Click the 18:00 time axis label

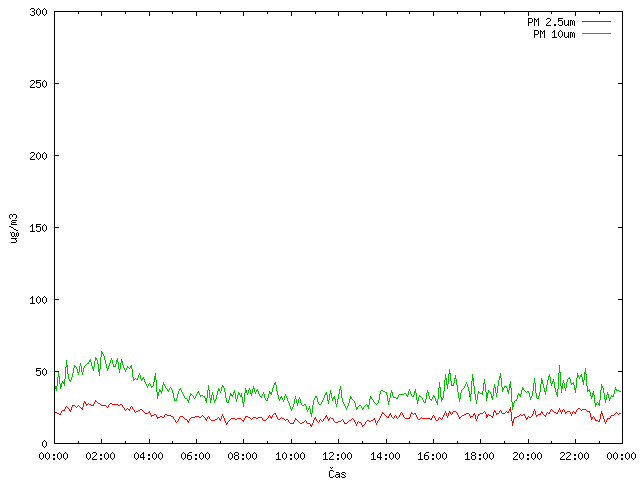(x=480, y=456)
